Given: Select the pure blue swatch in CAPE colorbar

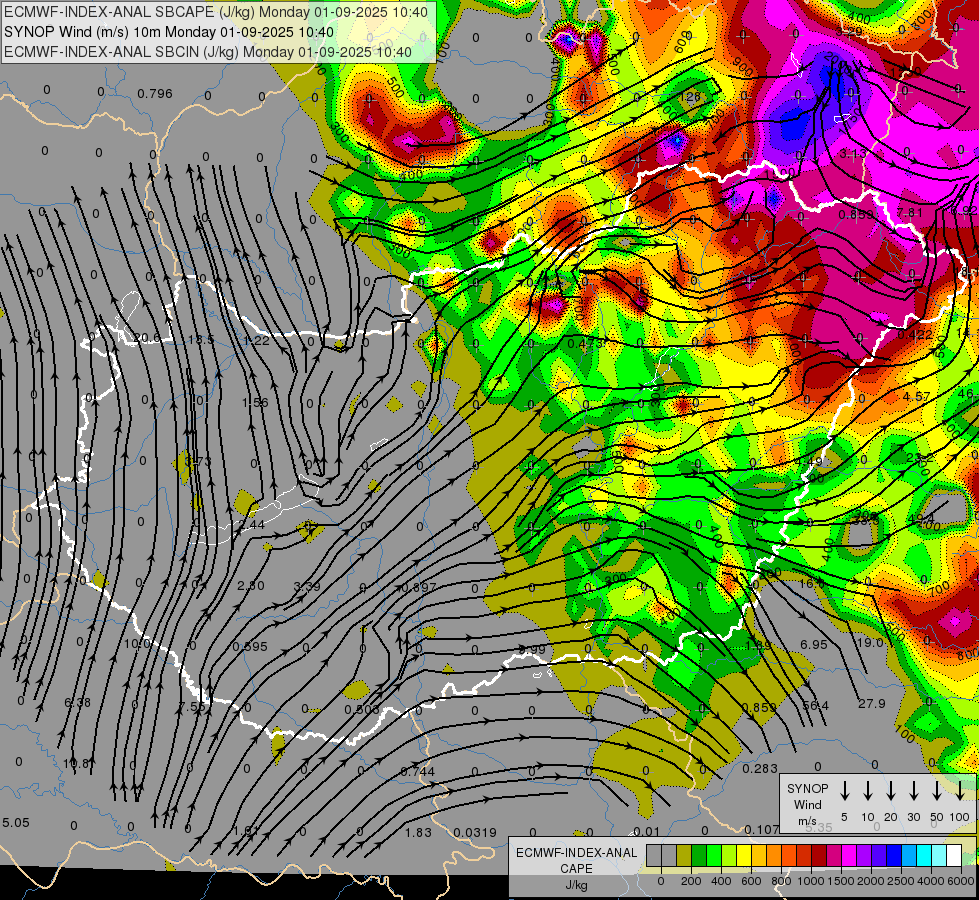Looking at the screenshot, I should pyautogui.click(x=893, y=855).
